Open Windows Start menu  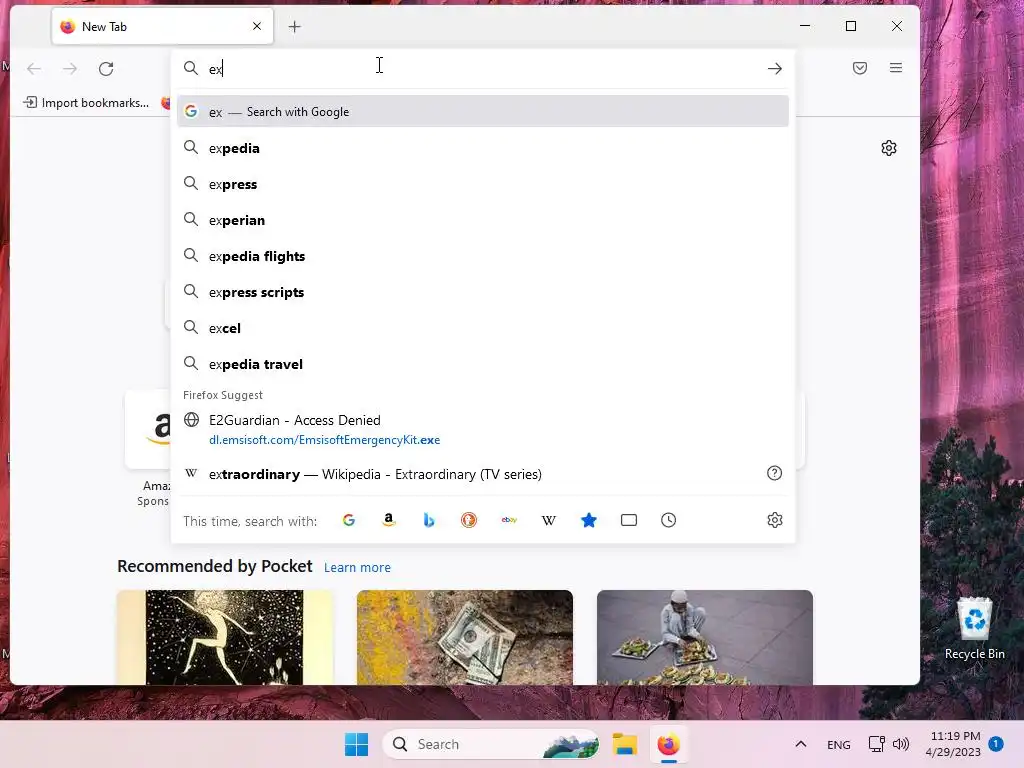coord(357,744)
